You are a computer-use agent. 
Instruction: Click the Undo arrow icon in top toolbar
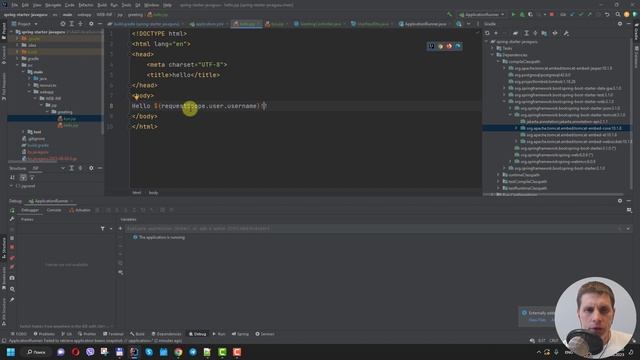coord(607,14)
